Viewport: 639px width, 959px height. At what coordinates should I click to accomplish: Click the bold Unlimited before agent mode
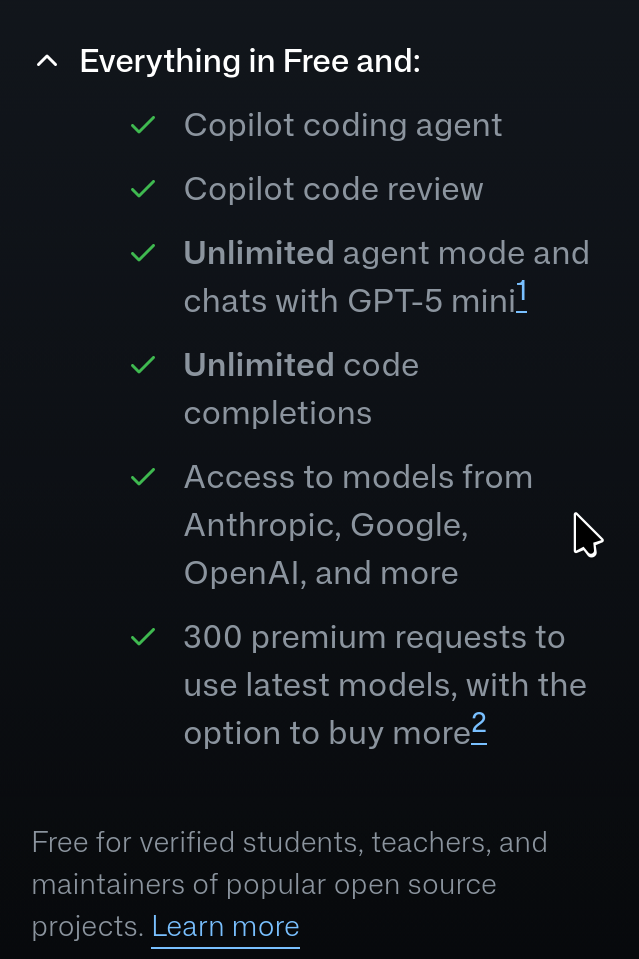click(259, 253)
